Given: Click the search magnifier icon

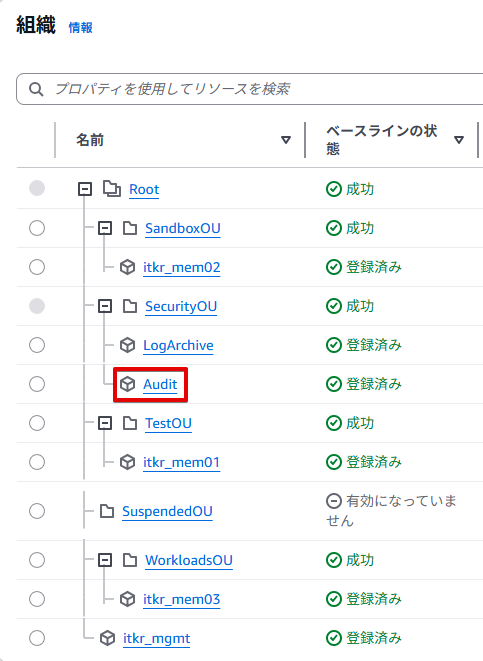Looking at the screenshot, I should click(x=36, y=89).
